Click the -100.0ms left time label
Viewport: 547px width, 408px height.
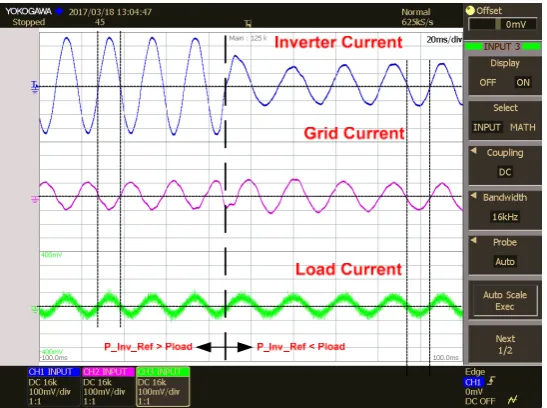(x=54, y=357)
